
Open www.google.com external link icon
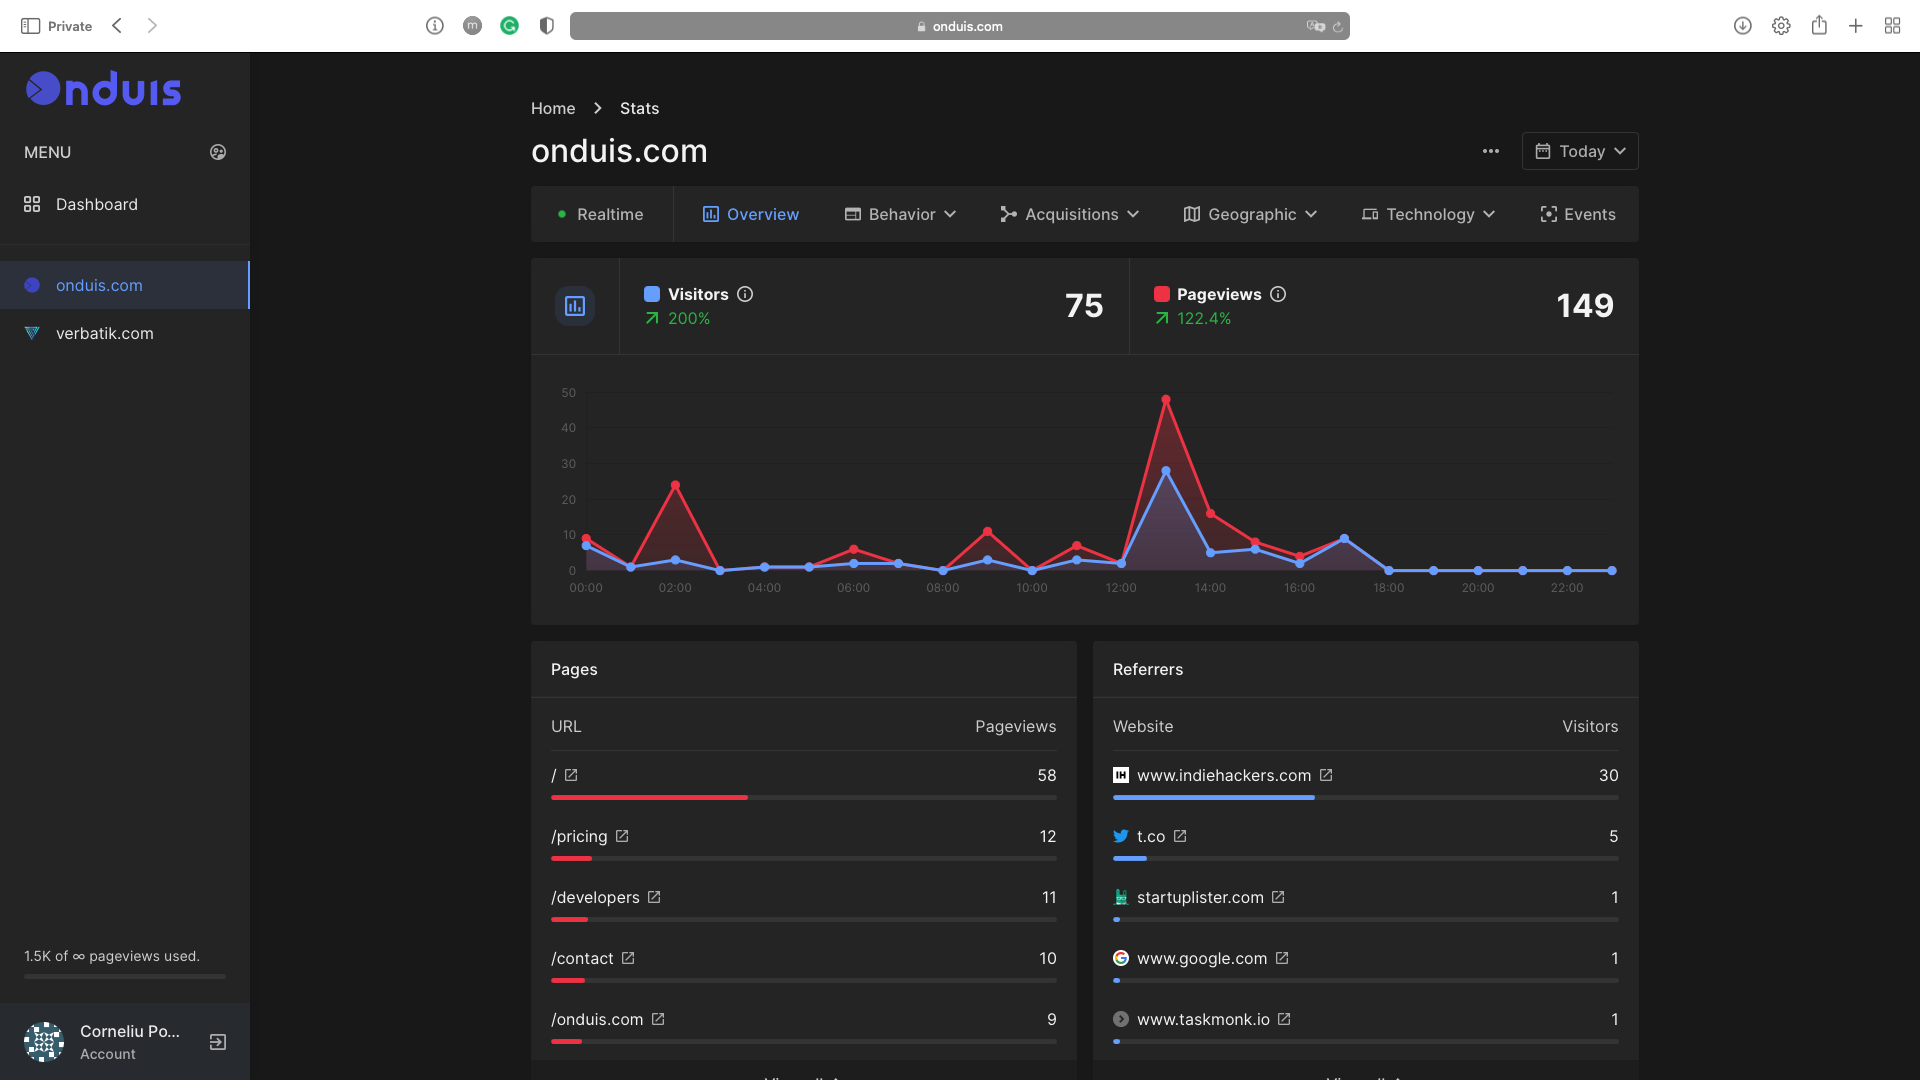coord(1282,958)
